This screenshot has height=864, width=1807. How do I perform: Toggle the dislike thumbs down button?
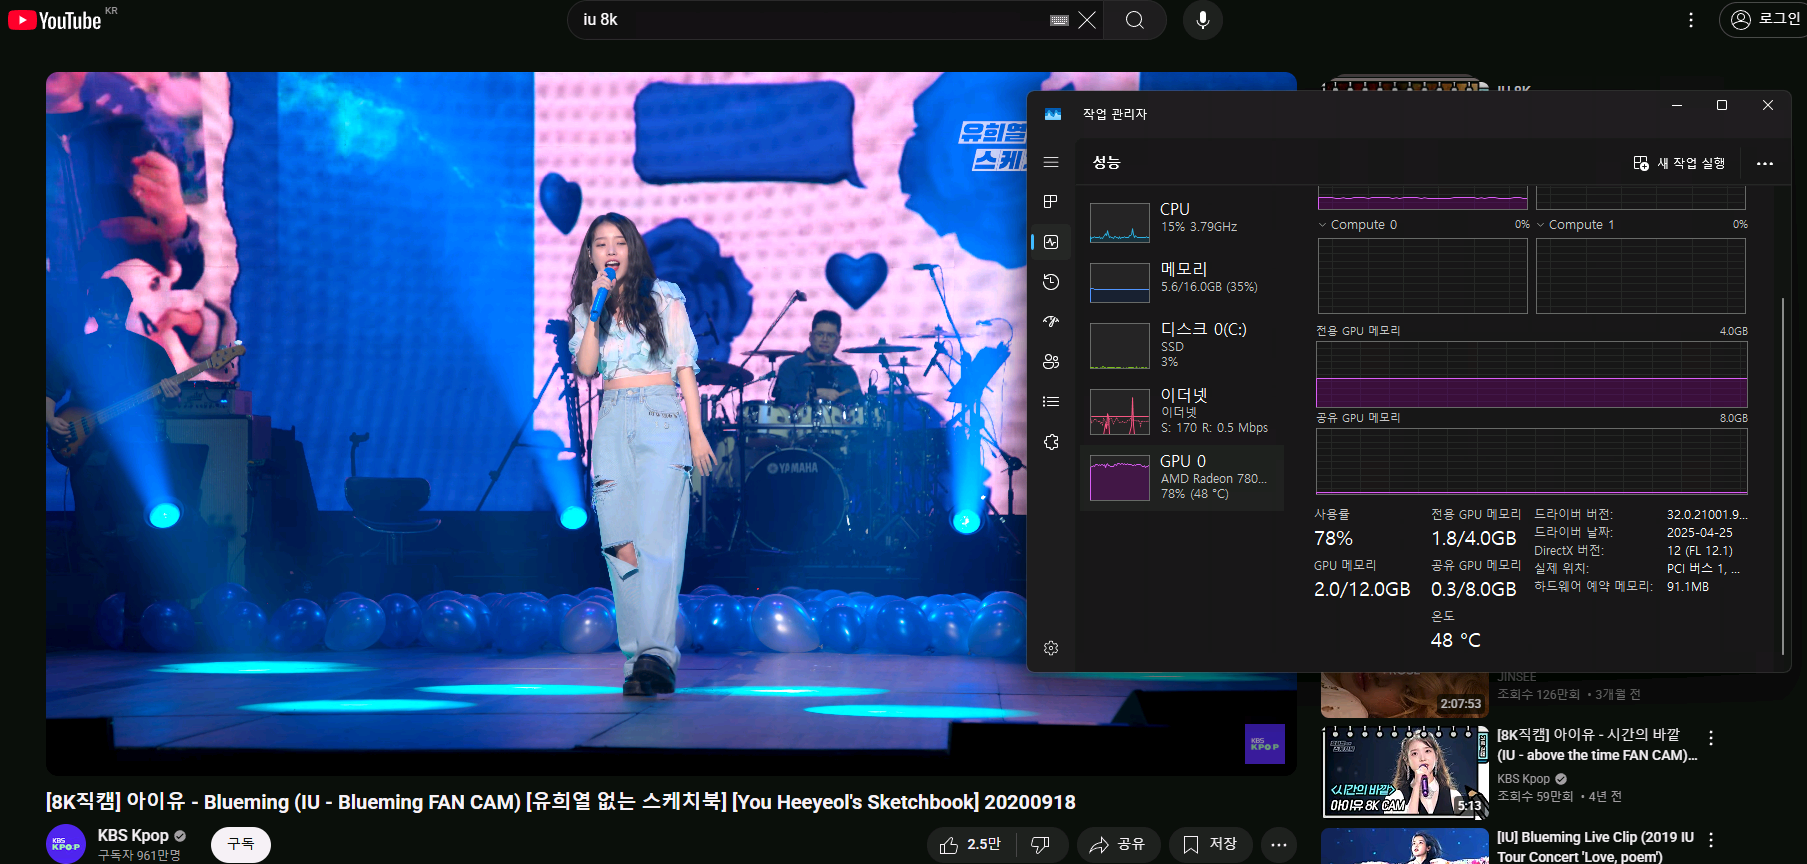click(1040, 845)
